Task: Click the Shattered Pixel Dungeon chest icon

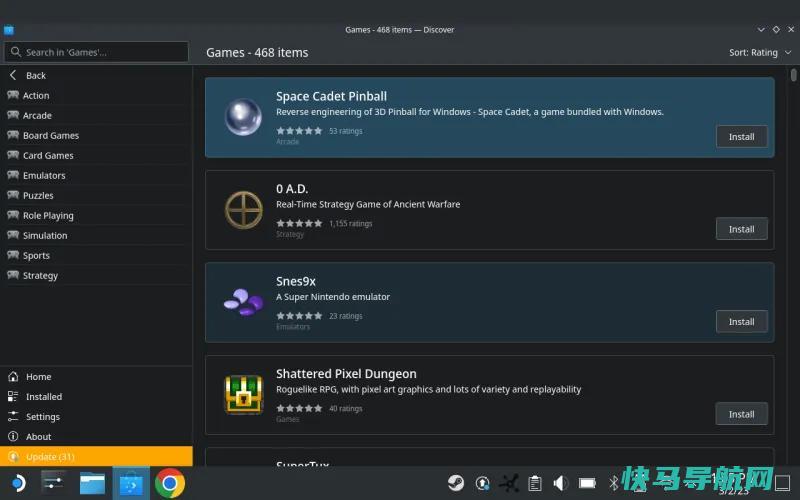Action: [243, 394]
